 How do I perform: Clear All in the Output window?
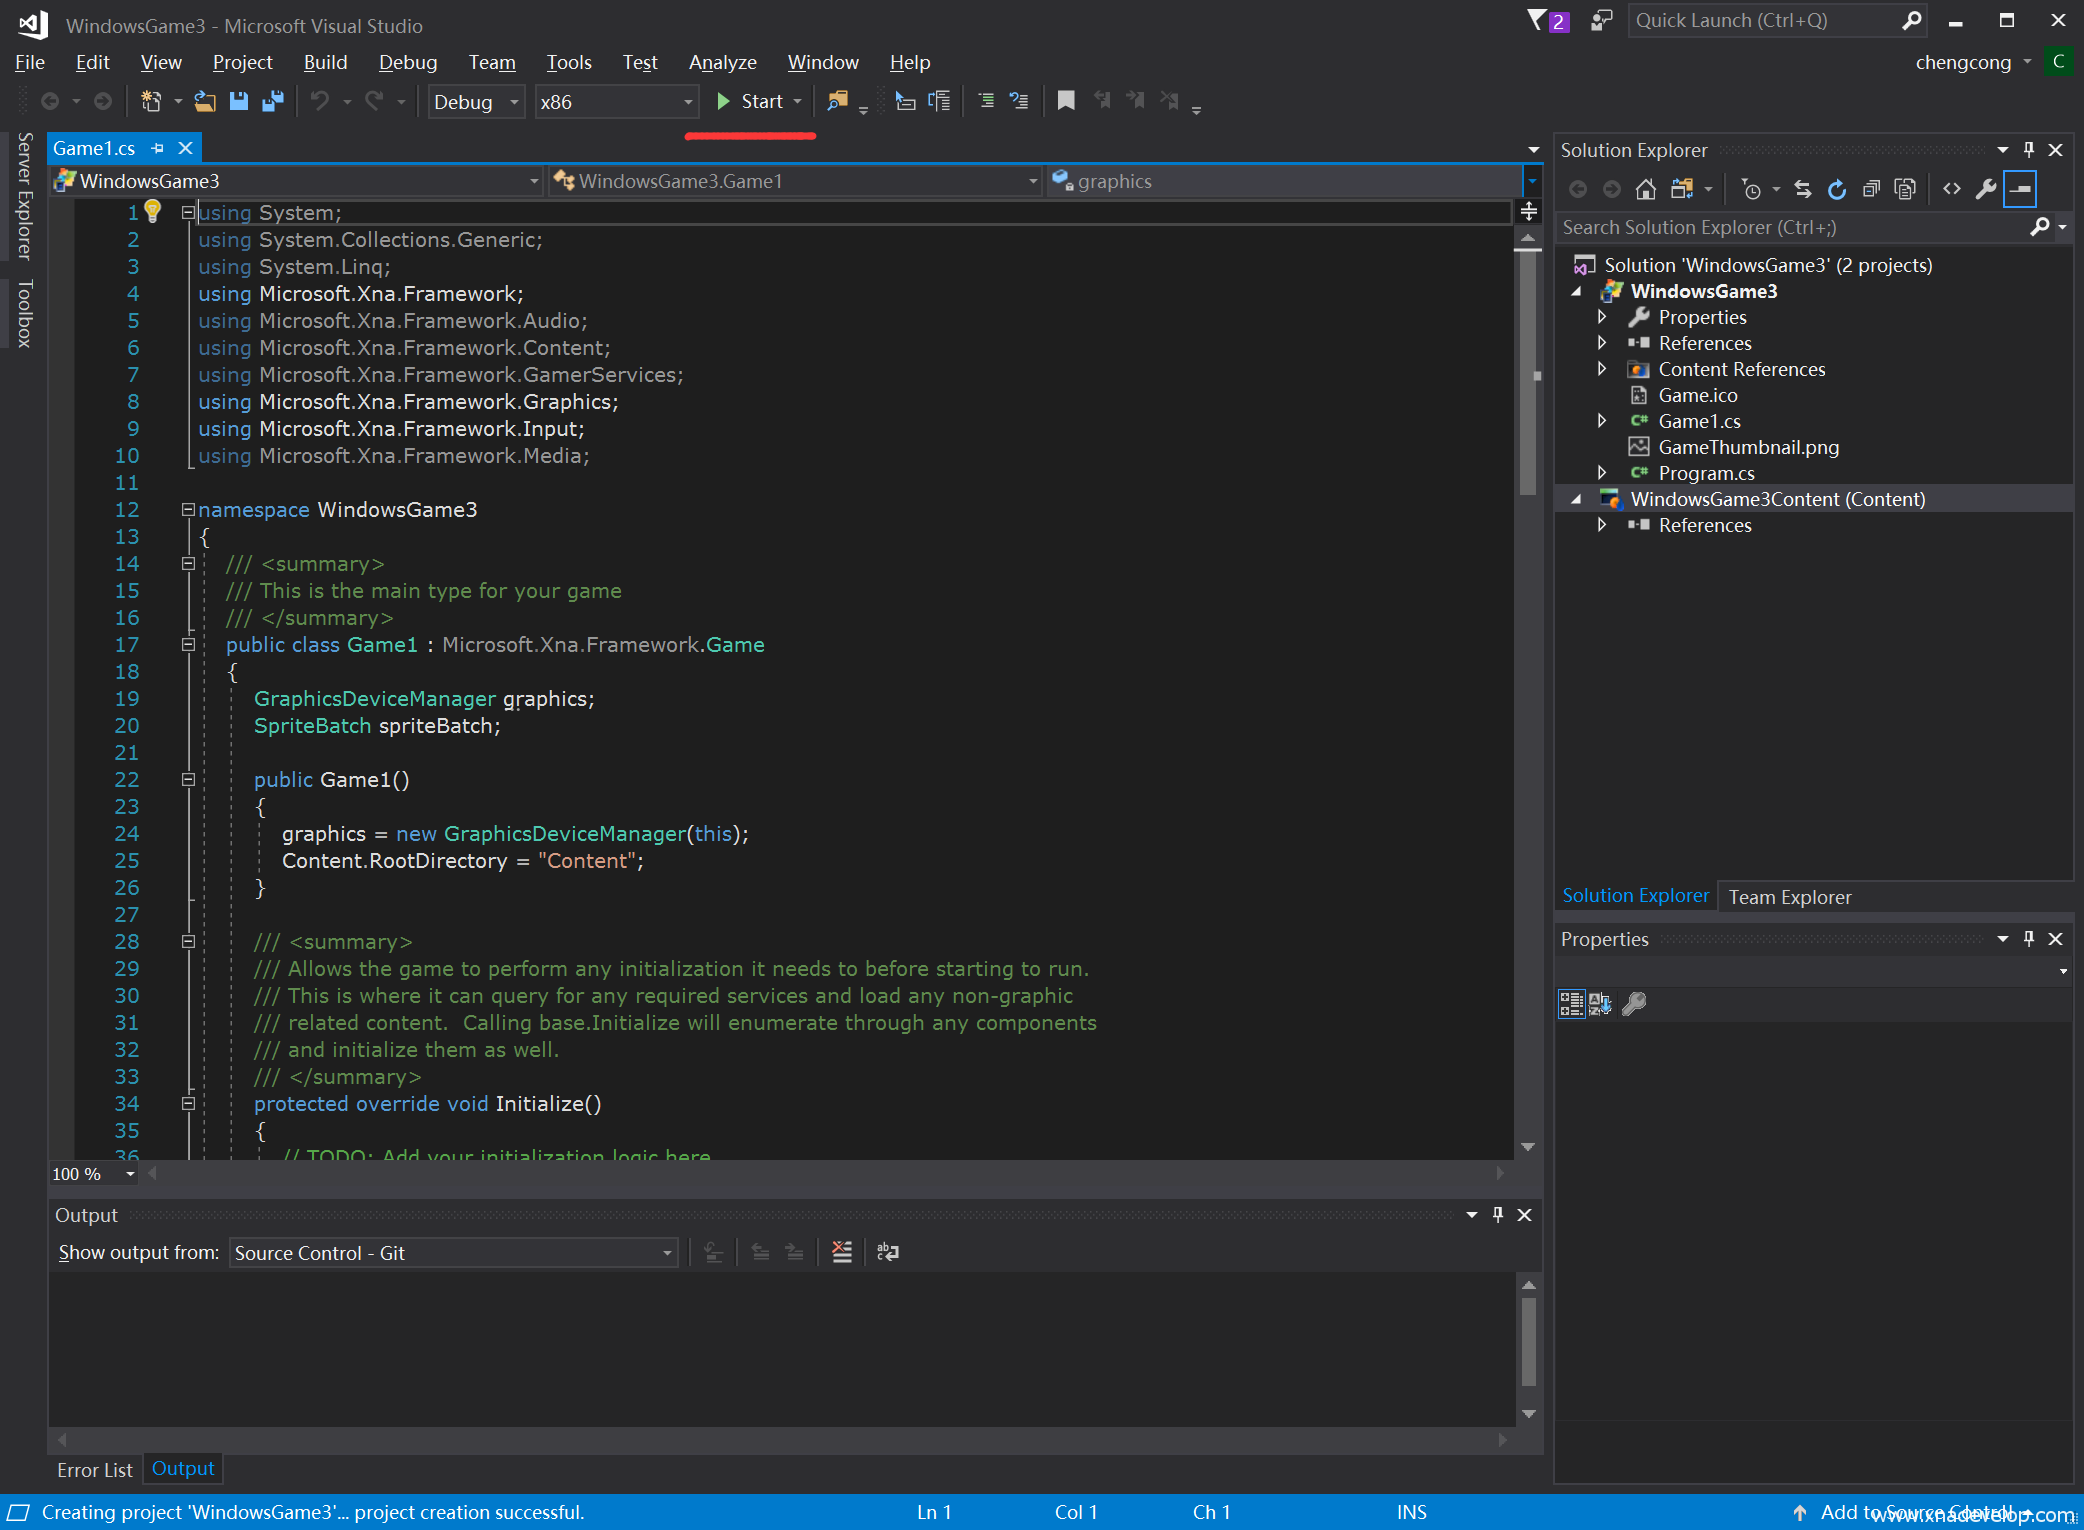pos(842,1252)
